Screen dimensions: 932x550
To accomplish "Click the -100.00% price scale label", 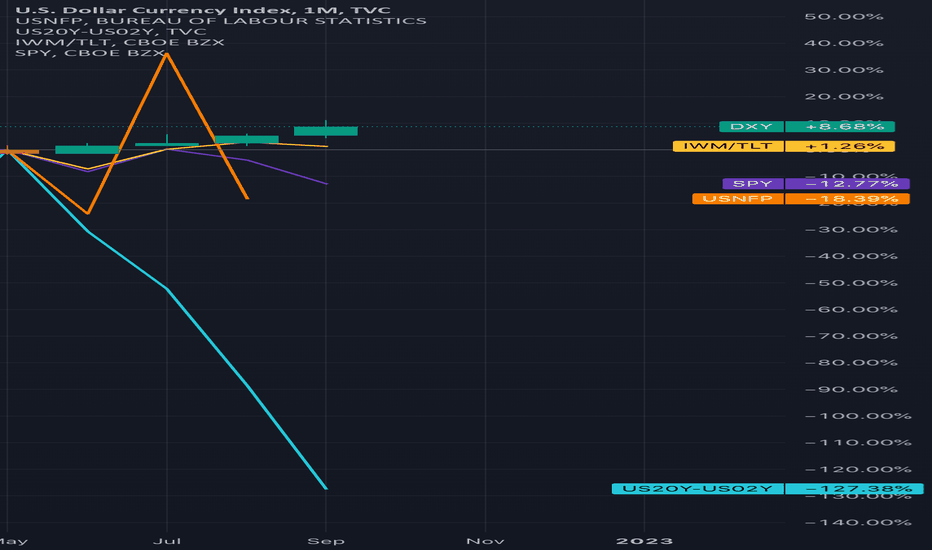I will pyautogui.click(x=858, y=416).
